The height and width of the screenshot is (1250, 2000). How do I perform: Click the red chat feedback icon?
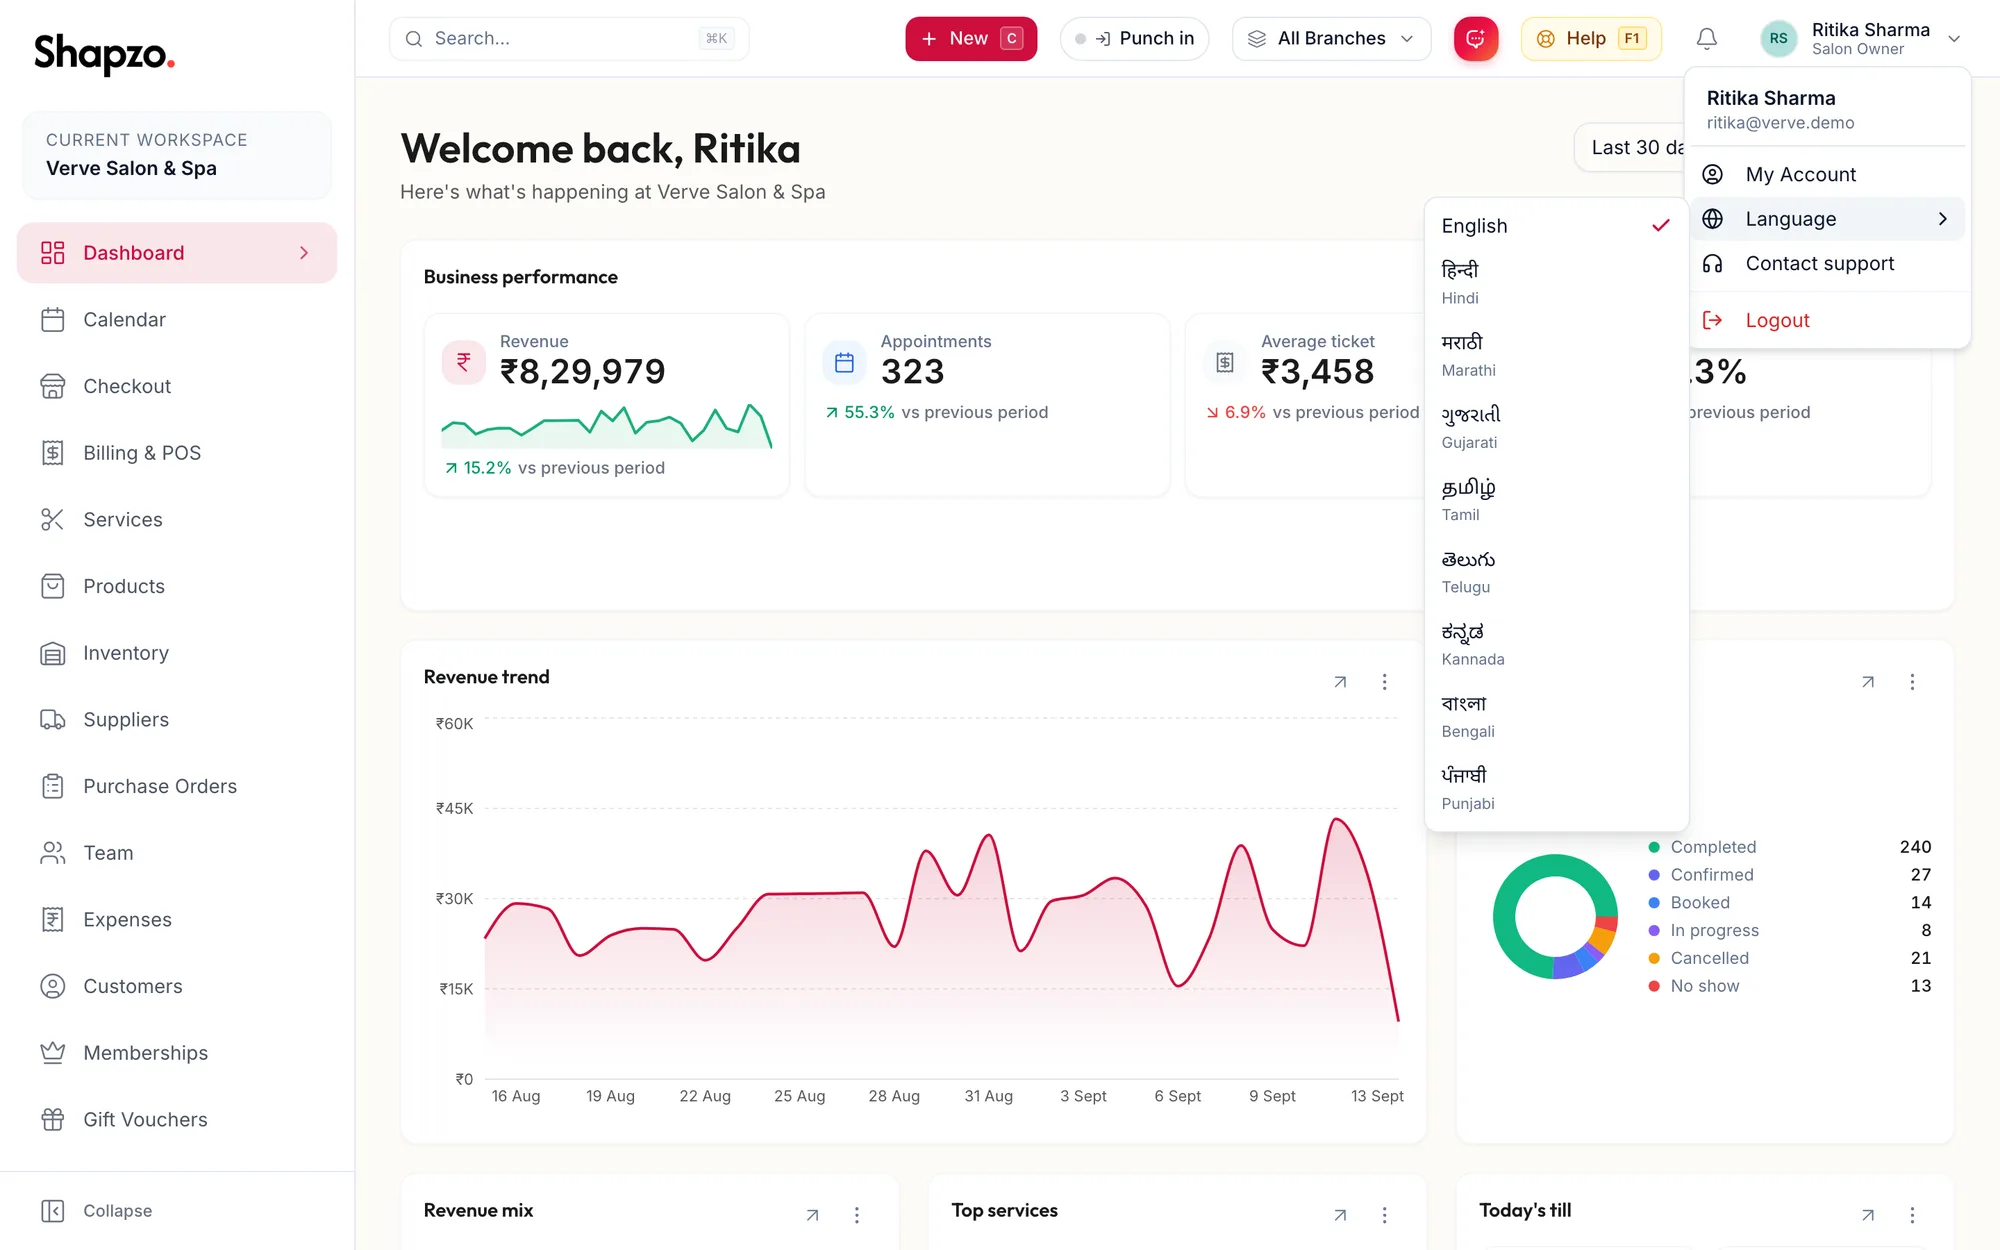1476,39
